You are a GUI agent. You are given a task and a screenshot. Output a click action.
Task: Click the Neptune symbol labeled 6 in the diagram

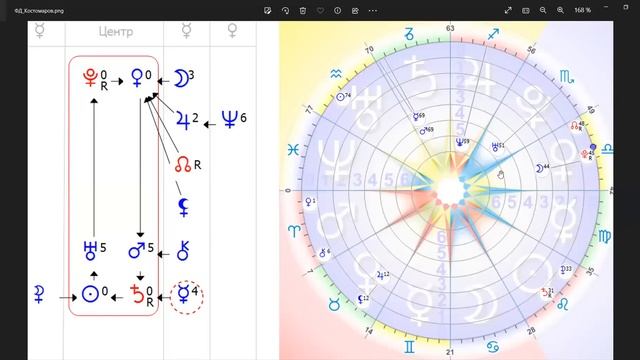pos(230,119)
